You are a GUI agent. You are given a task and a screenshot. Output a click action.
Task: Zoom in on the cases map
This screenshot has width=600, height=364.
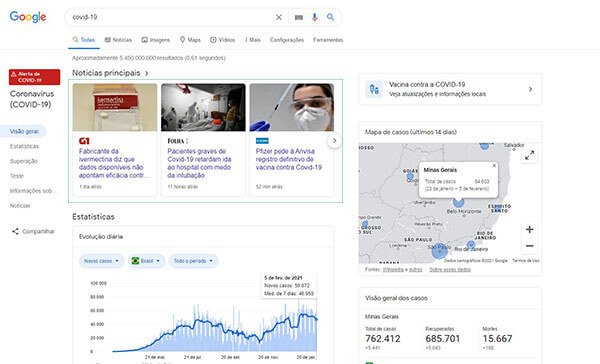530,229
